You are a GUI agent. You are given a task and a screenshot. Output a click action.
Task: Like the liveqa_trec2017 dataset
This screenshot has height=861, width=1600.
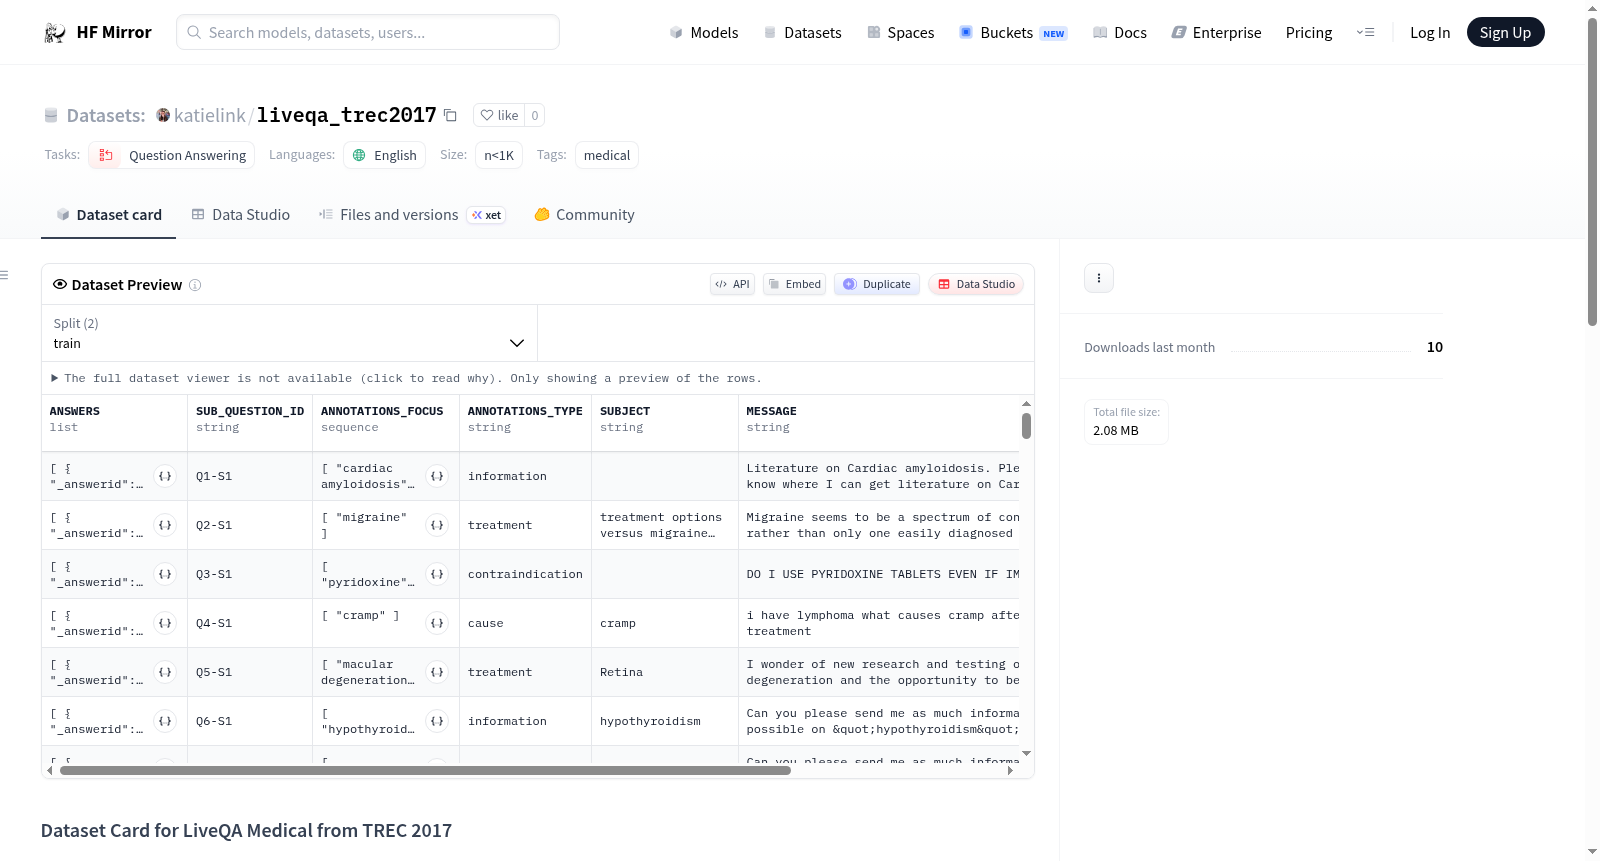[499, 115]
